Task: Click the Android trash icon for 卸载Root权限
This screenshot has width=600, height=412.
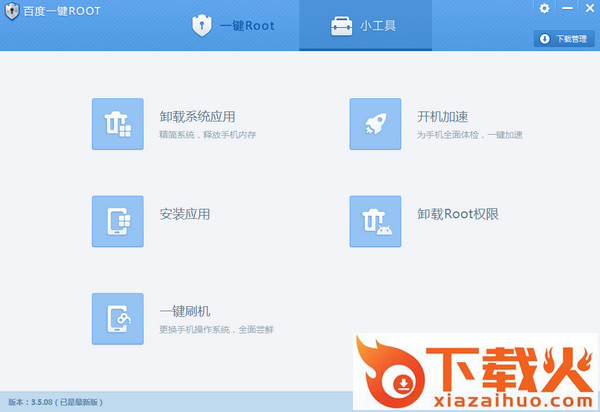Action: (375, 221)
